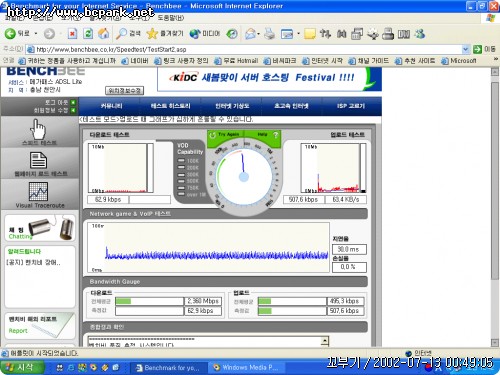
Task: Expand the address bar dropdown arrow
Action: click(x=465, y=49)
